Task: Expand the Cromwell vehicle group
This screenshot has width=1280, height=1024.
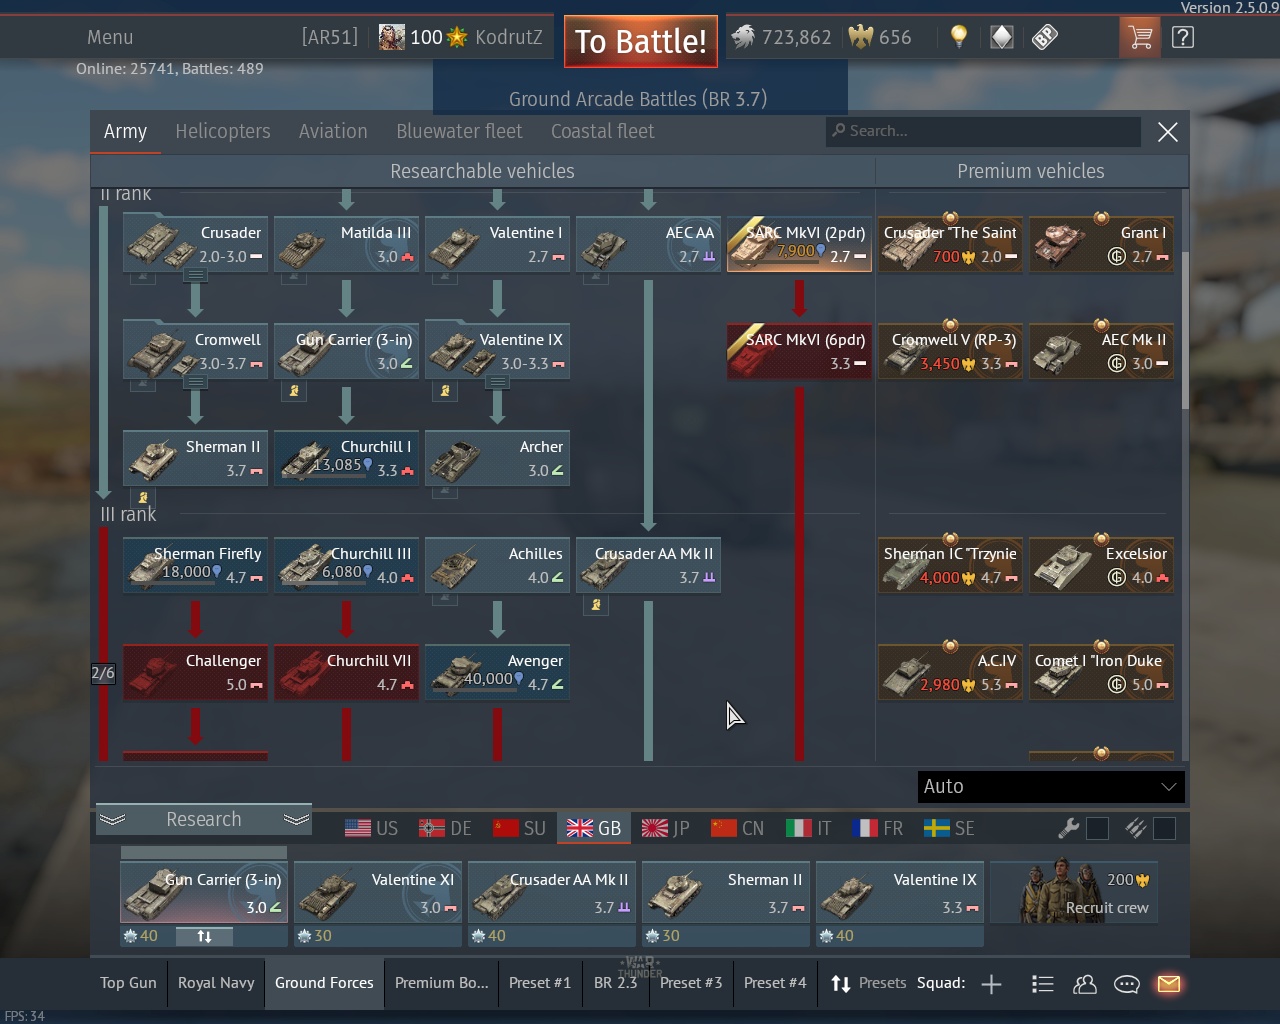Action: pyautogui.click(x=195, y=382)
